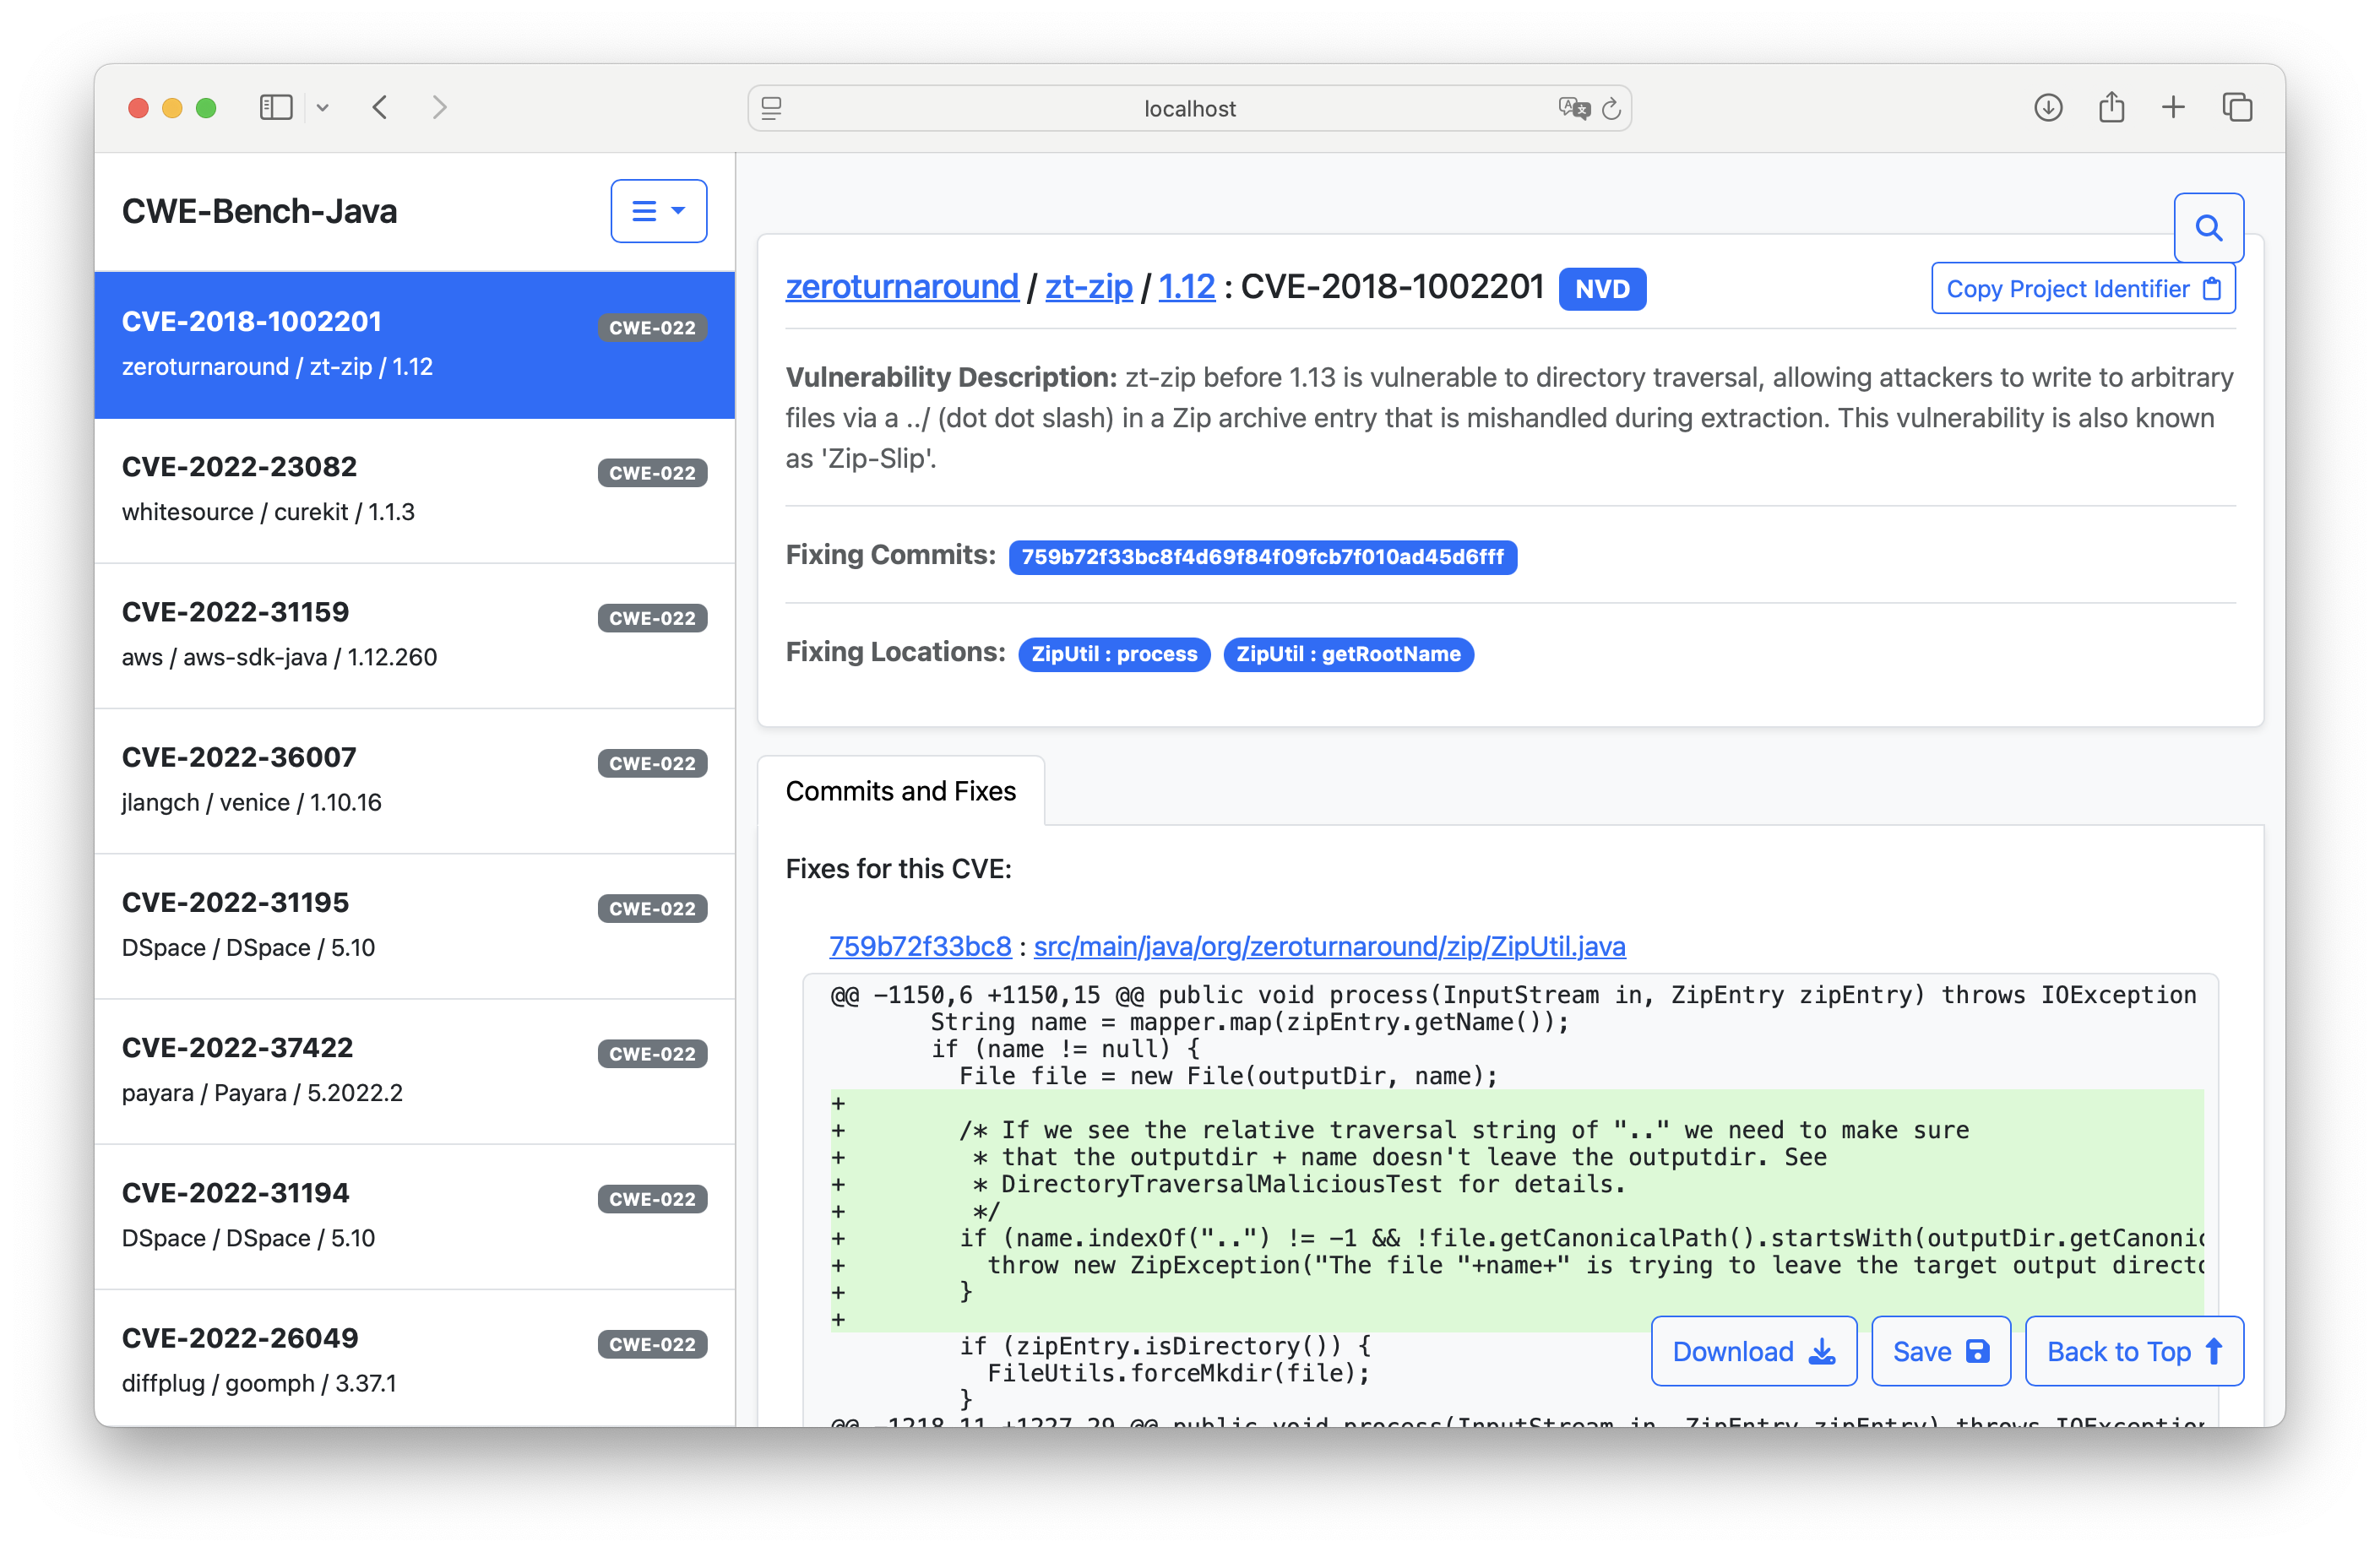This screenshot has width=2380, height=1552.
Task: Select ZipUtil : process fixing location
Action: coord(1114,654)
